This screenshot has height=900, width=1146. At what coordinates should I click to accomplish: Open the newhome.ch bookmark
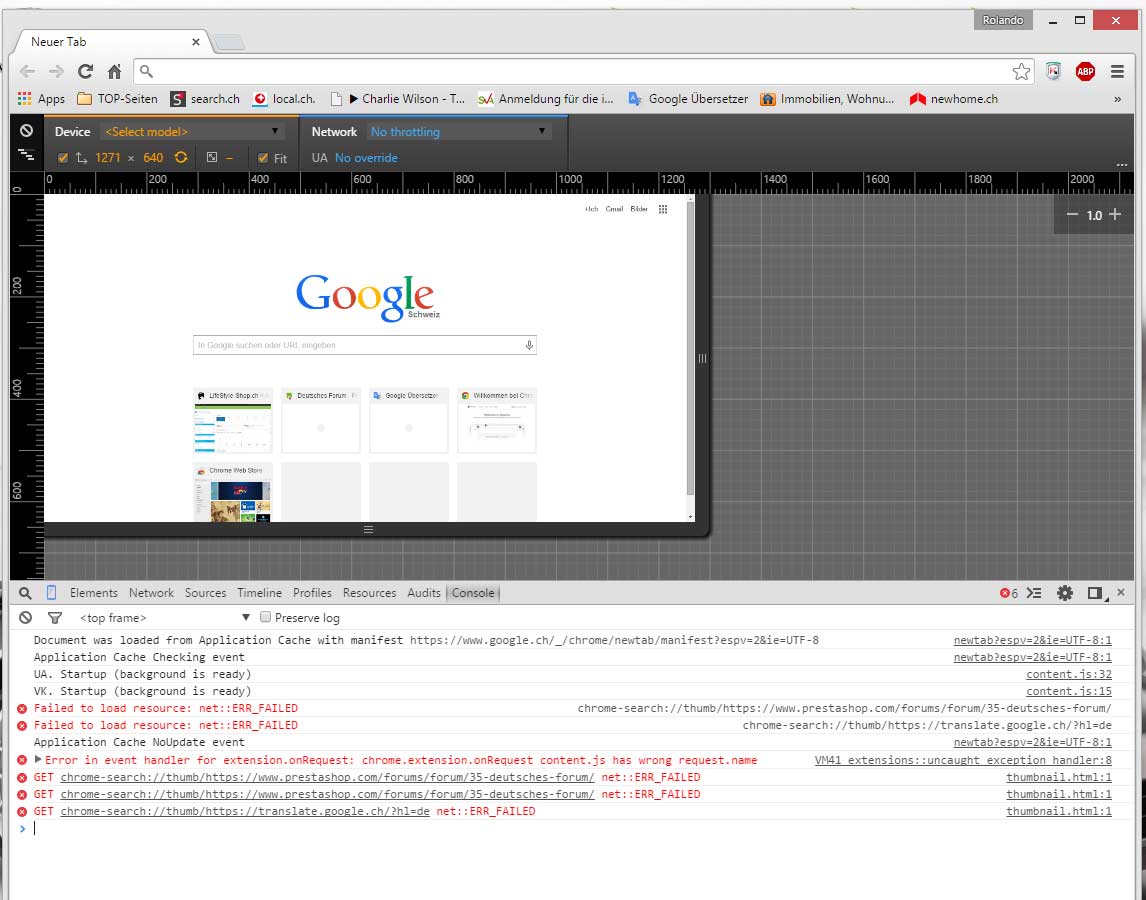[x=954, y=99]
